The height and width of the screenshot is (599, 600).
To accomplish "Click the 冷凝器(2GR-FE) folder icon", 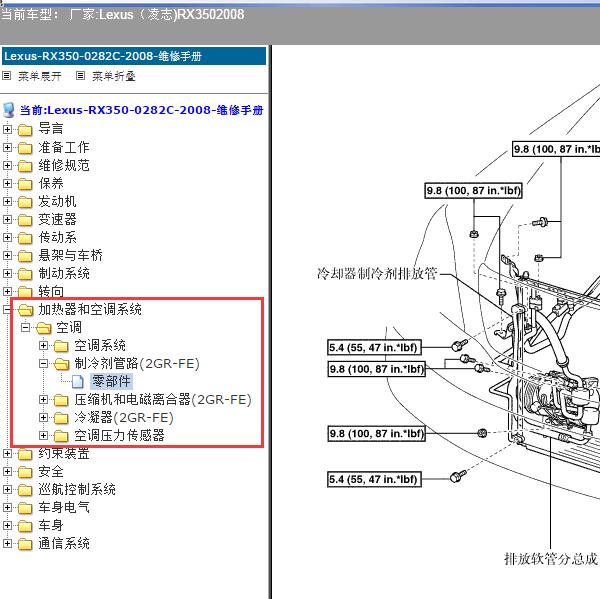I will tap(61, 418).
